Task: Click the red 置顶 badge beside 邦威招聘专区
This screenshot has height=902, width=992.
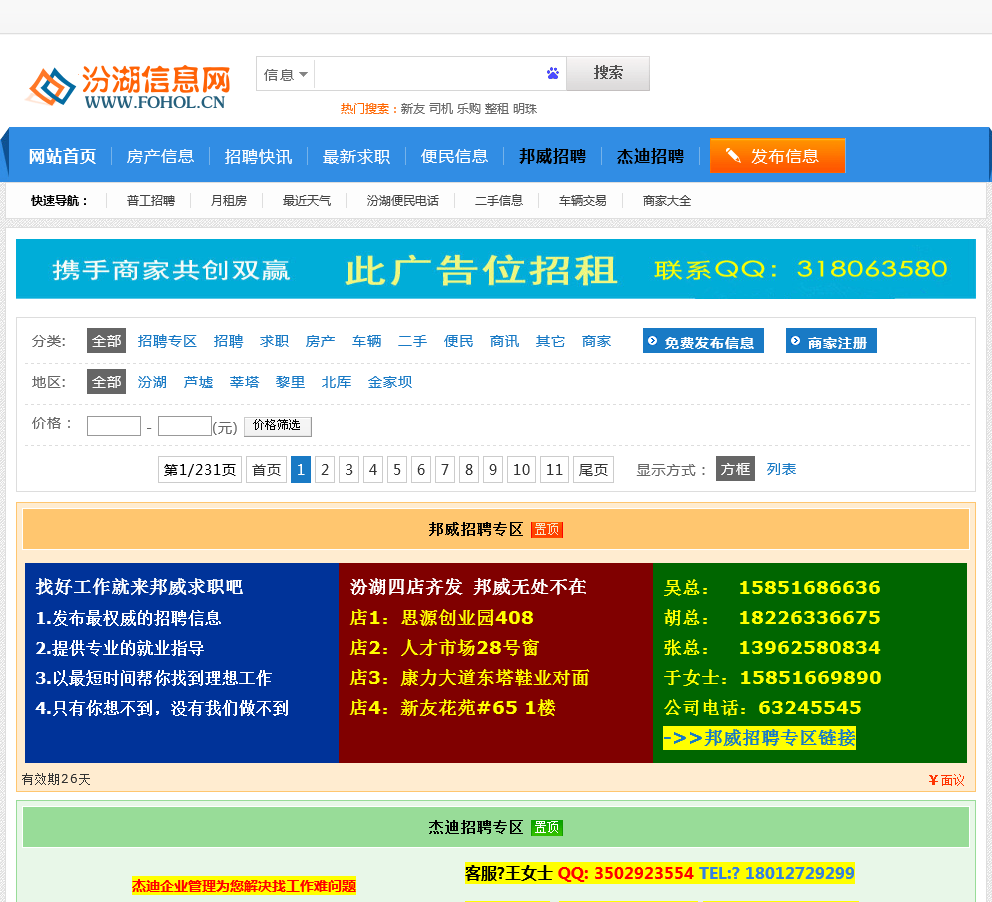Action: [547, 530]
